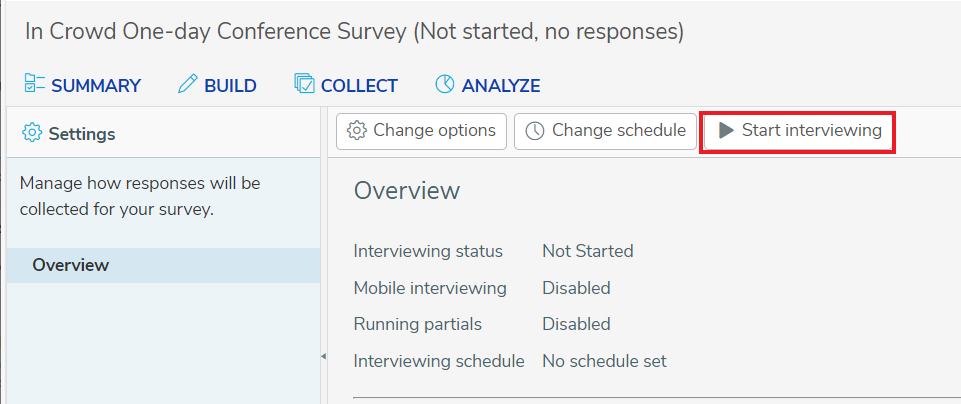
Task: Go to the ANALYZE tab label
Action: tap(501, 86)
